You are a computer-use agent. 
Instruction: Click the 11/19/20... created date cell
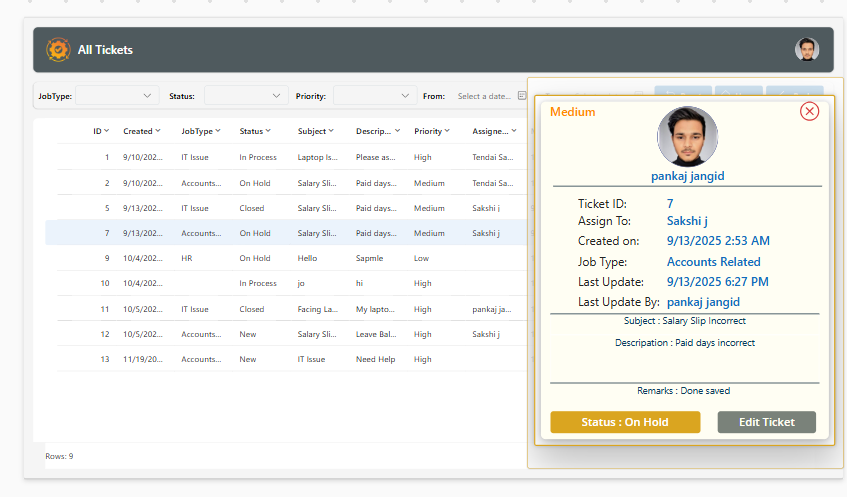point(143,359)
